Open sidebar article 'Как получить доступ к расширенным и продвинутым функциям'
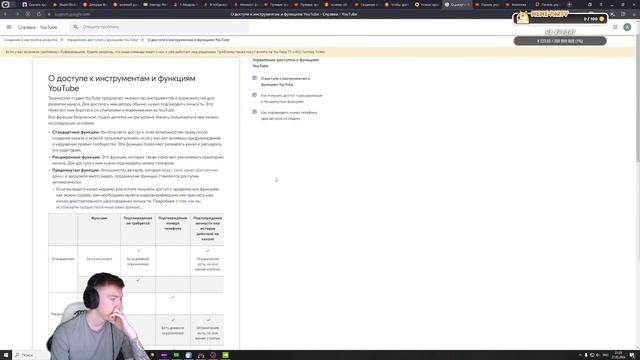This screenshot has width=640, height=360. click(x=291, y=98)
